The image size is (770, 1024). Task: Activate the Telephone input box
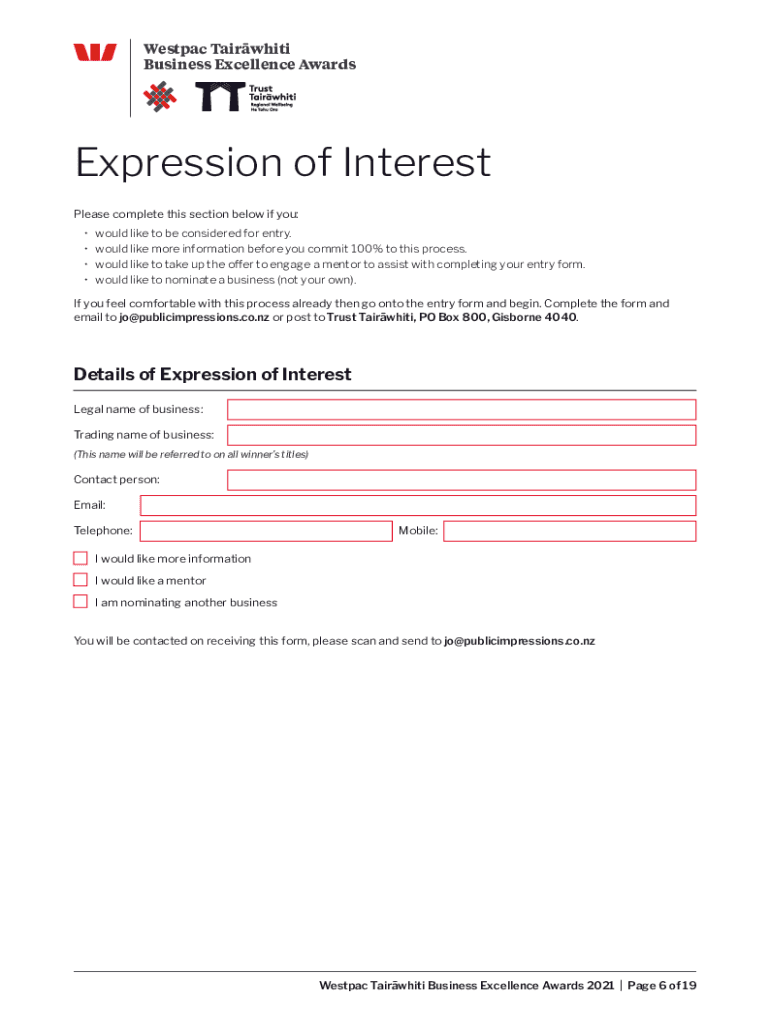pyautogui.click(x=265, y=531)
